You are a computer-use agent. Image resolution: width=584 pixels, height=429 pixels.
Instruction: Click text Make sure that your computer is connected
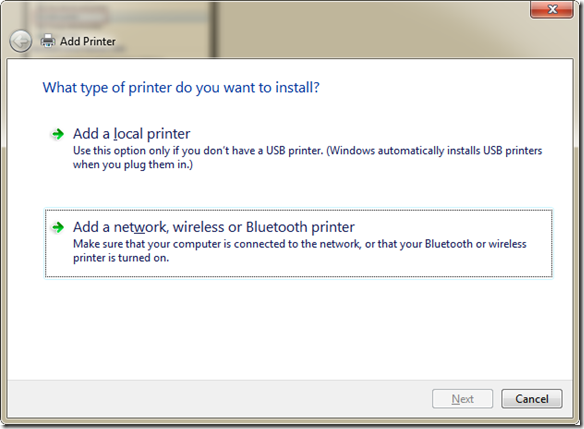[299, 251]
